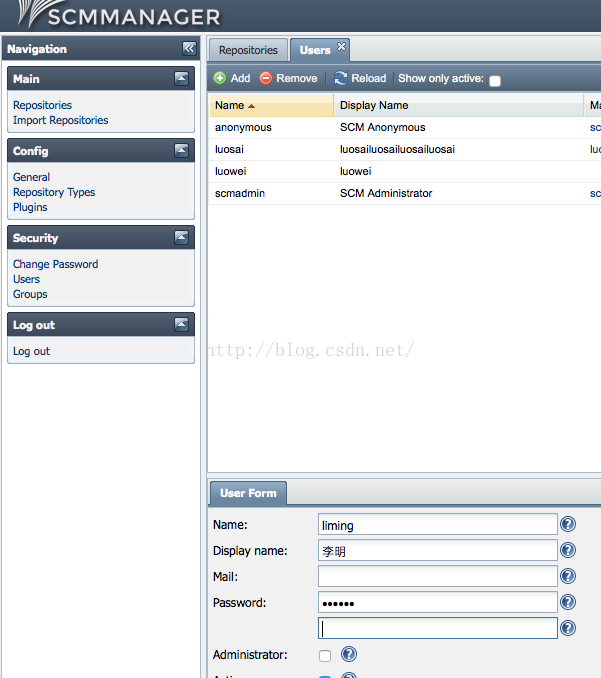This screenshot has height=678, width=601.
Task: Open the Change Password link
Action: pyautogui.click(x=55, y=264)
